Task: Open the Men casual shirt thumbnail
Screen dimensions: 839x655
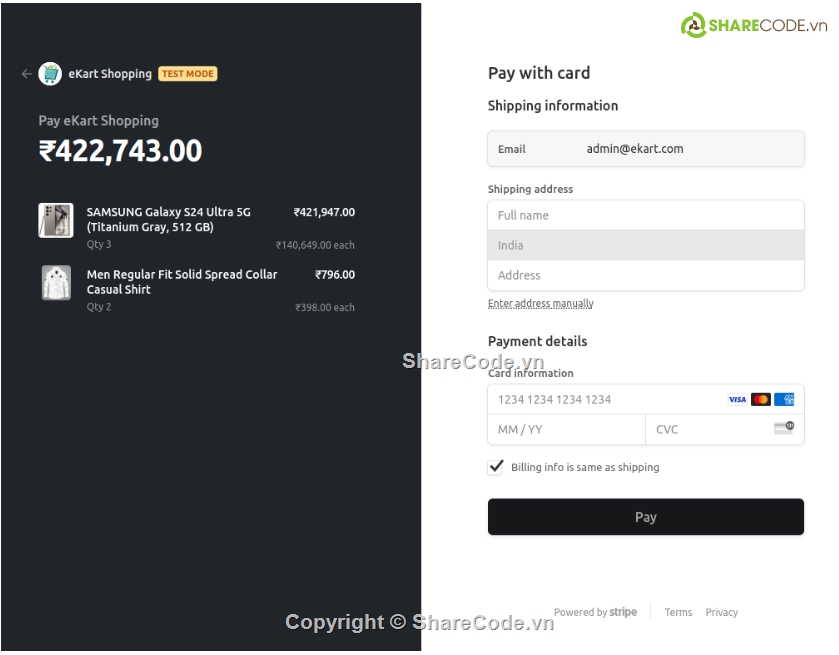Action: [x=56, y=283]
